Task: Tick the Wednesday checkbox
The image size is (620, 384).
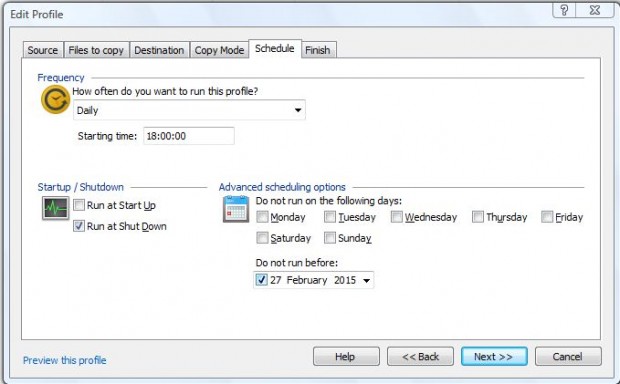Action: tap(397, 217)
